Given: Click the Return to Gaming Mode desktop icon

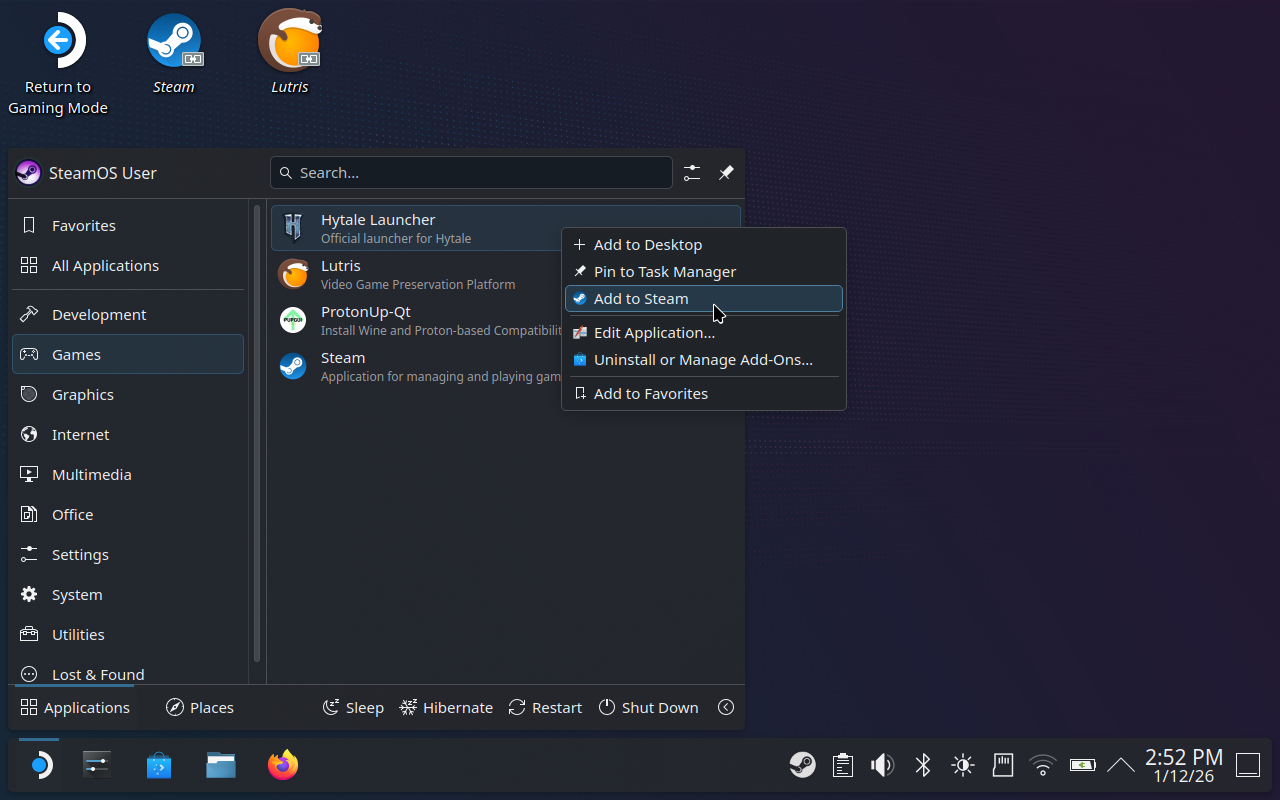Looking at the screenshot, I should pyautogui.click(x=58, y=40).
